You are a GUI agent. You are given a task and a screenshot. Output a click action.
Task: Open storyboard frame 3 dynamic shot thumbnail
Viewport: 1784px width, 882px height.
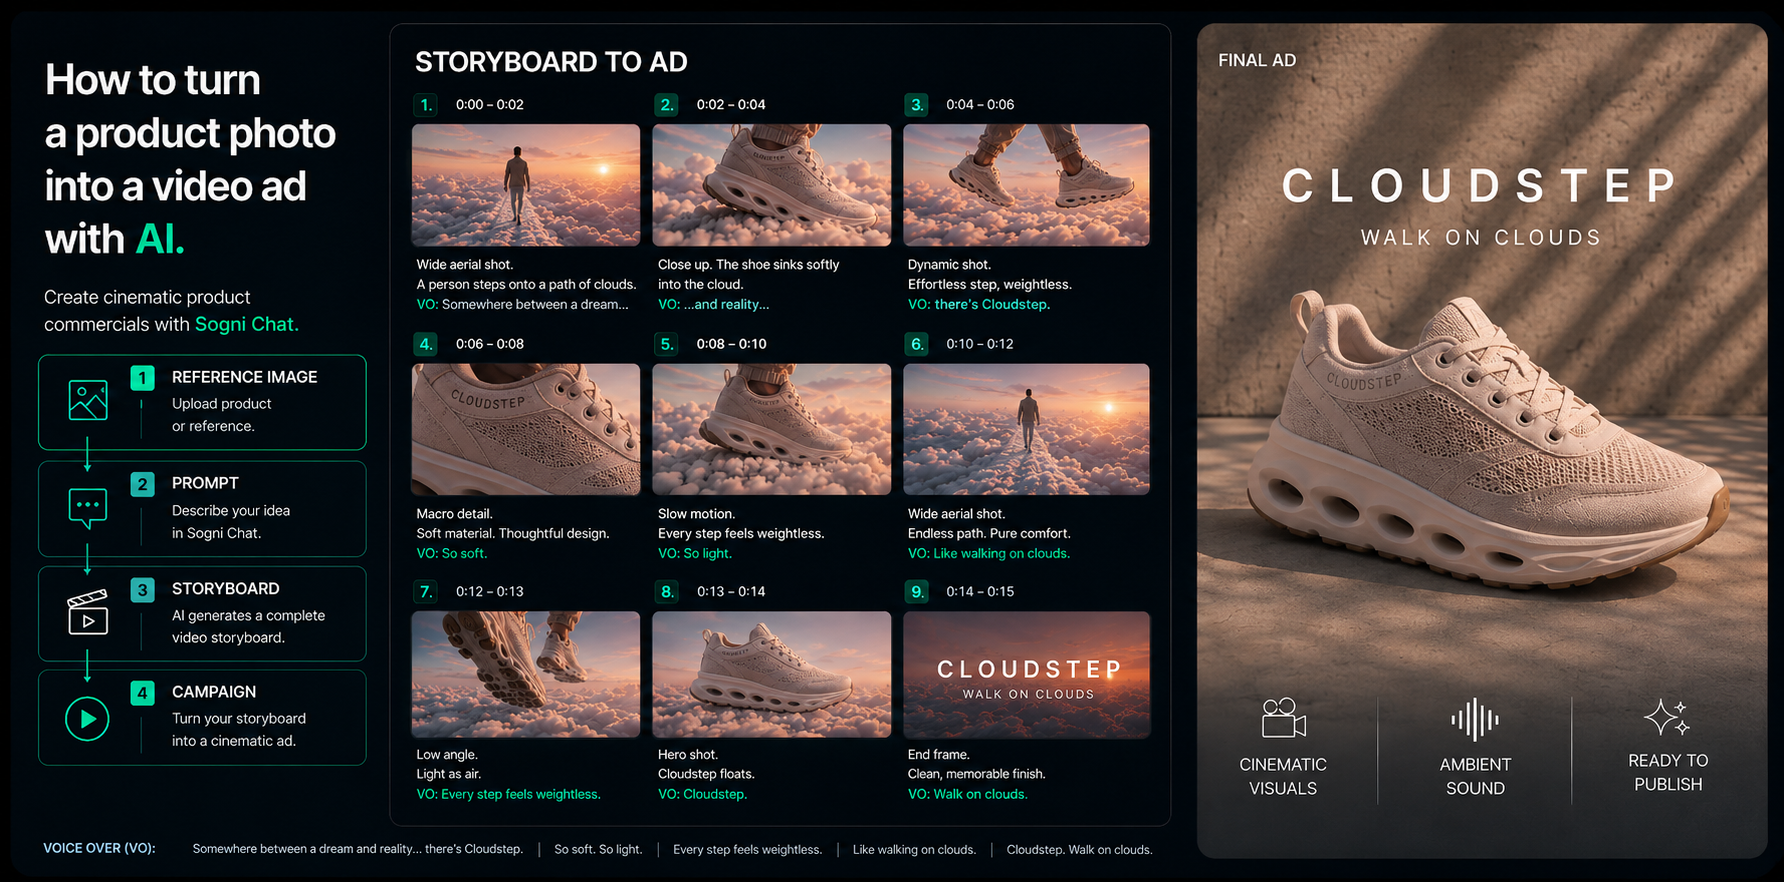(x=1026, y=185)
